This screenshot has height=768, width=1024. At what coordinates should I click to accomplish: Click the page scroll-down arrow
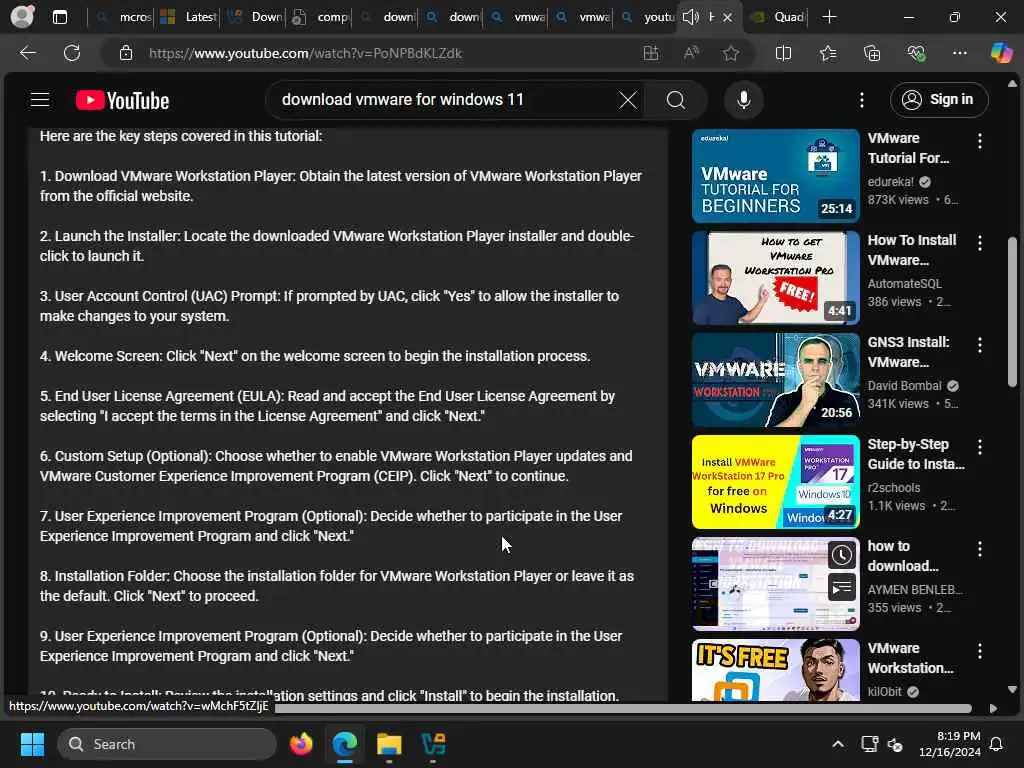[x=1012, y=689]
